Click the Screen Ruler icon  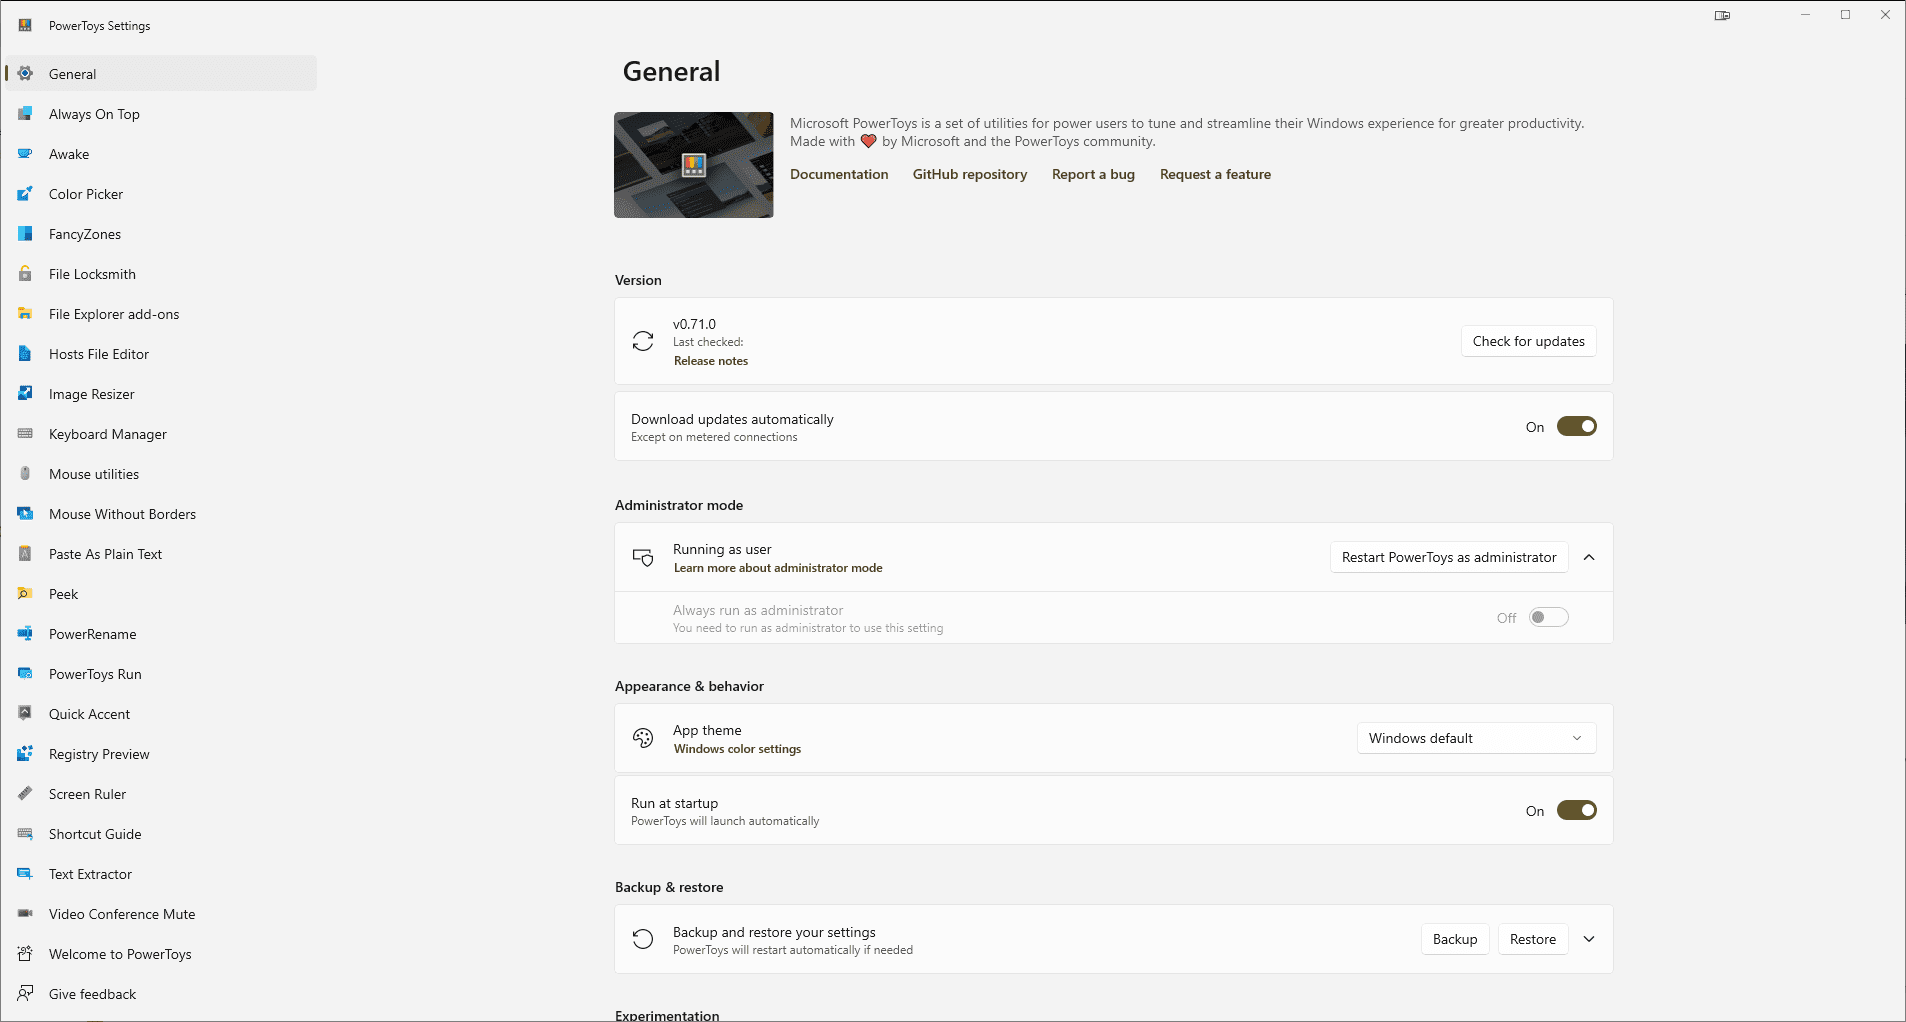point(25,794)
